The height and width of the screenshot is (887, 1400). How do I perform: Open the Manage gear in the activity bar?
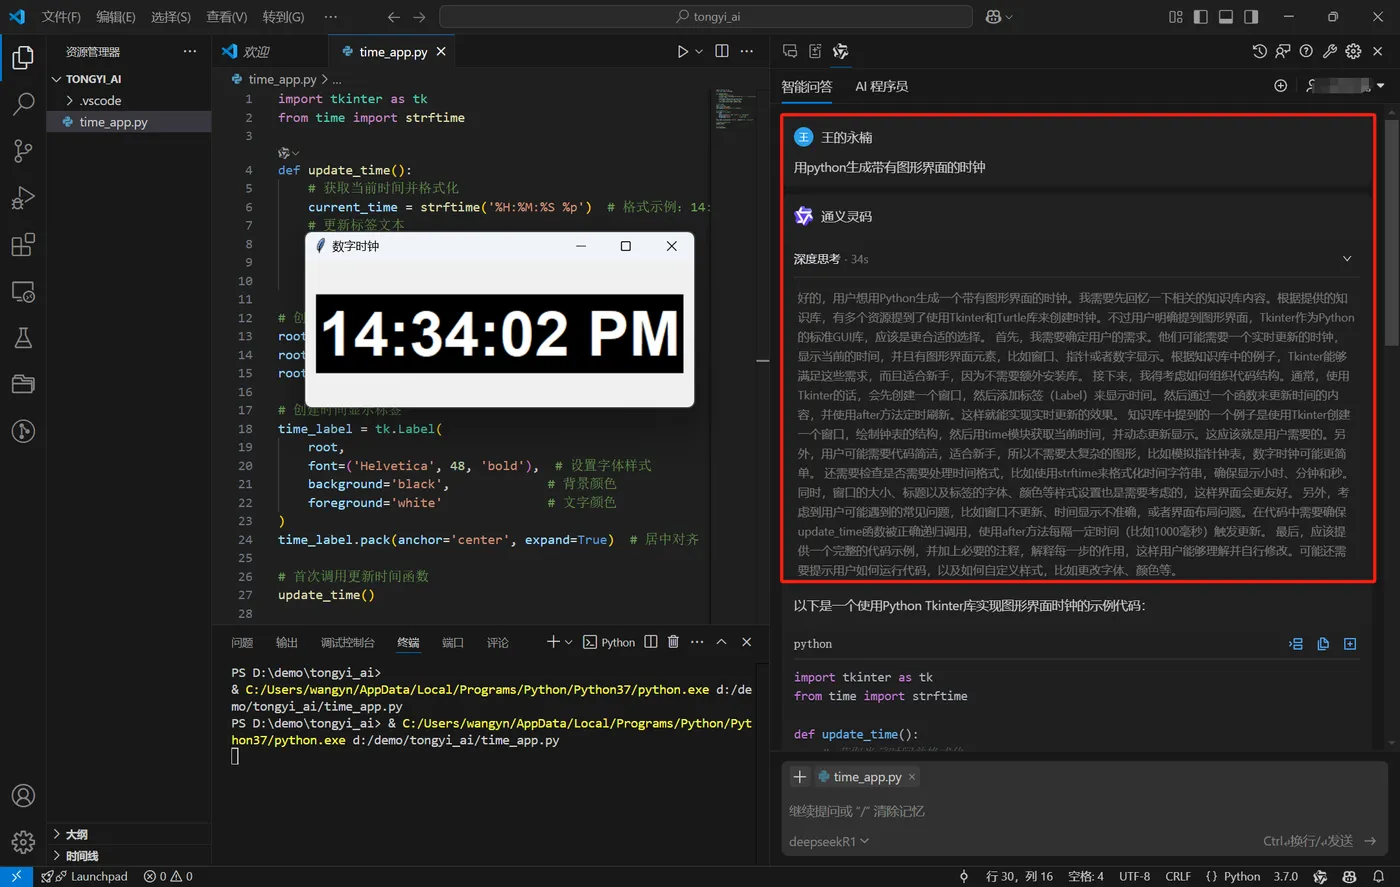click(23, 842)
